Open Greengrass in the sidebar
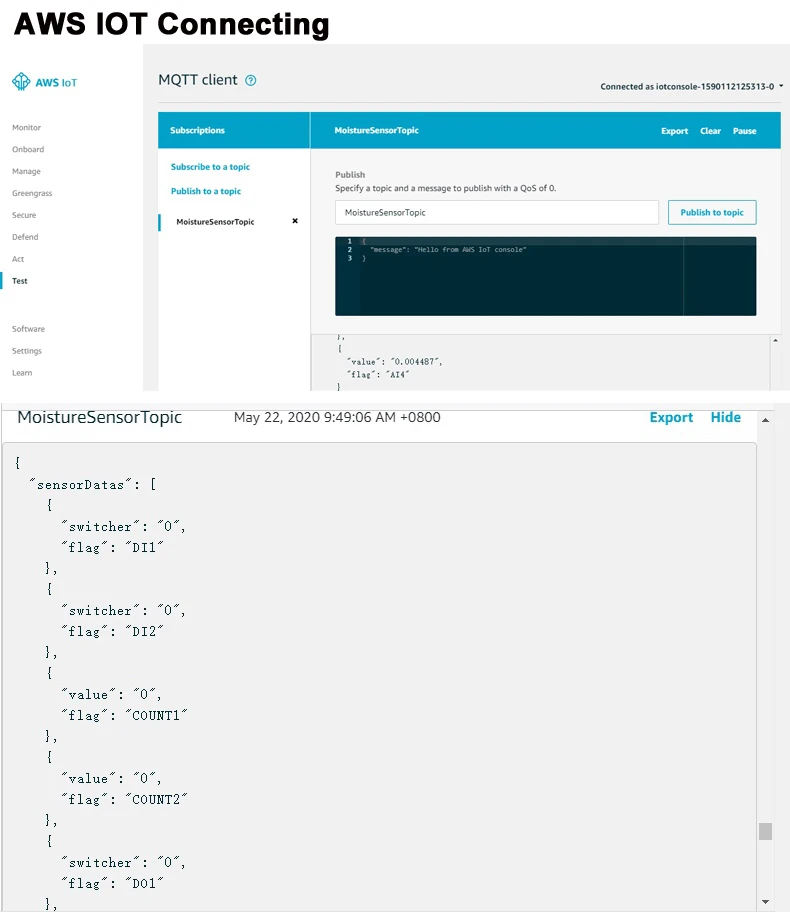 click(32, 193)
